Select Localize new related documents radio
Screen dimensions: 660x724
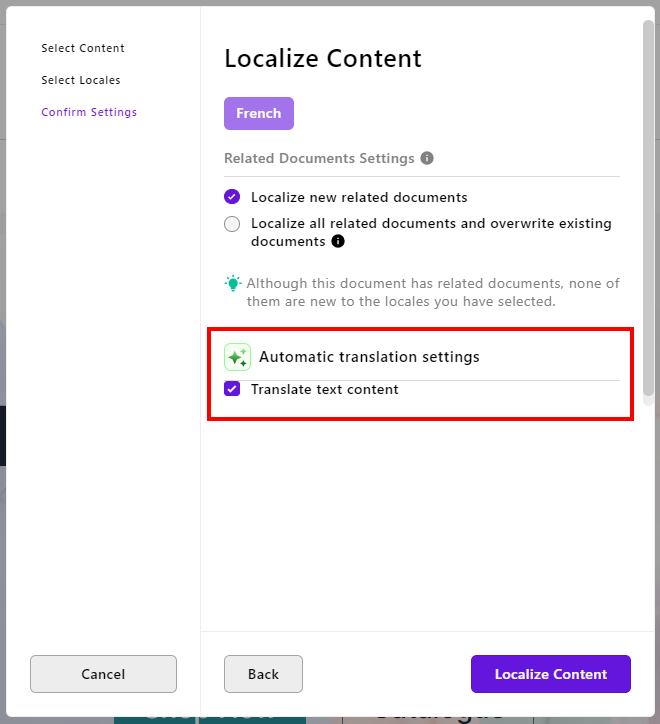[x=232, y=197]
